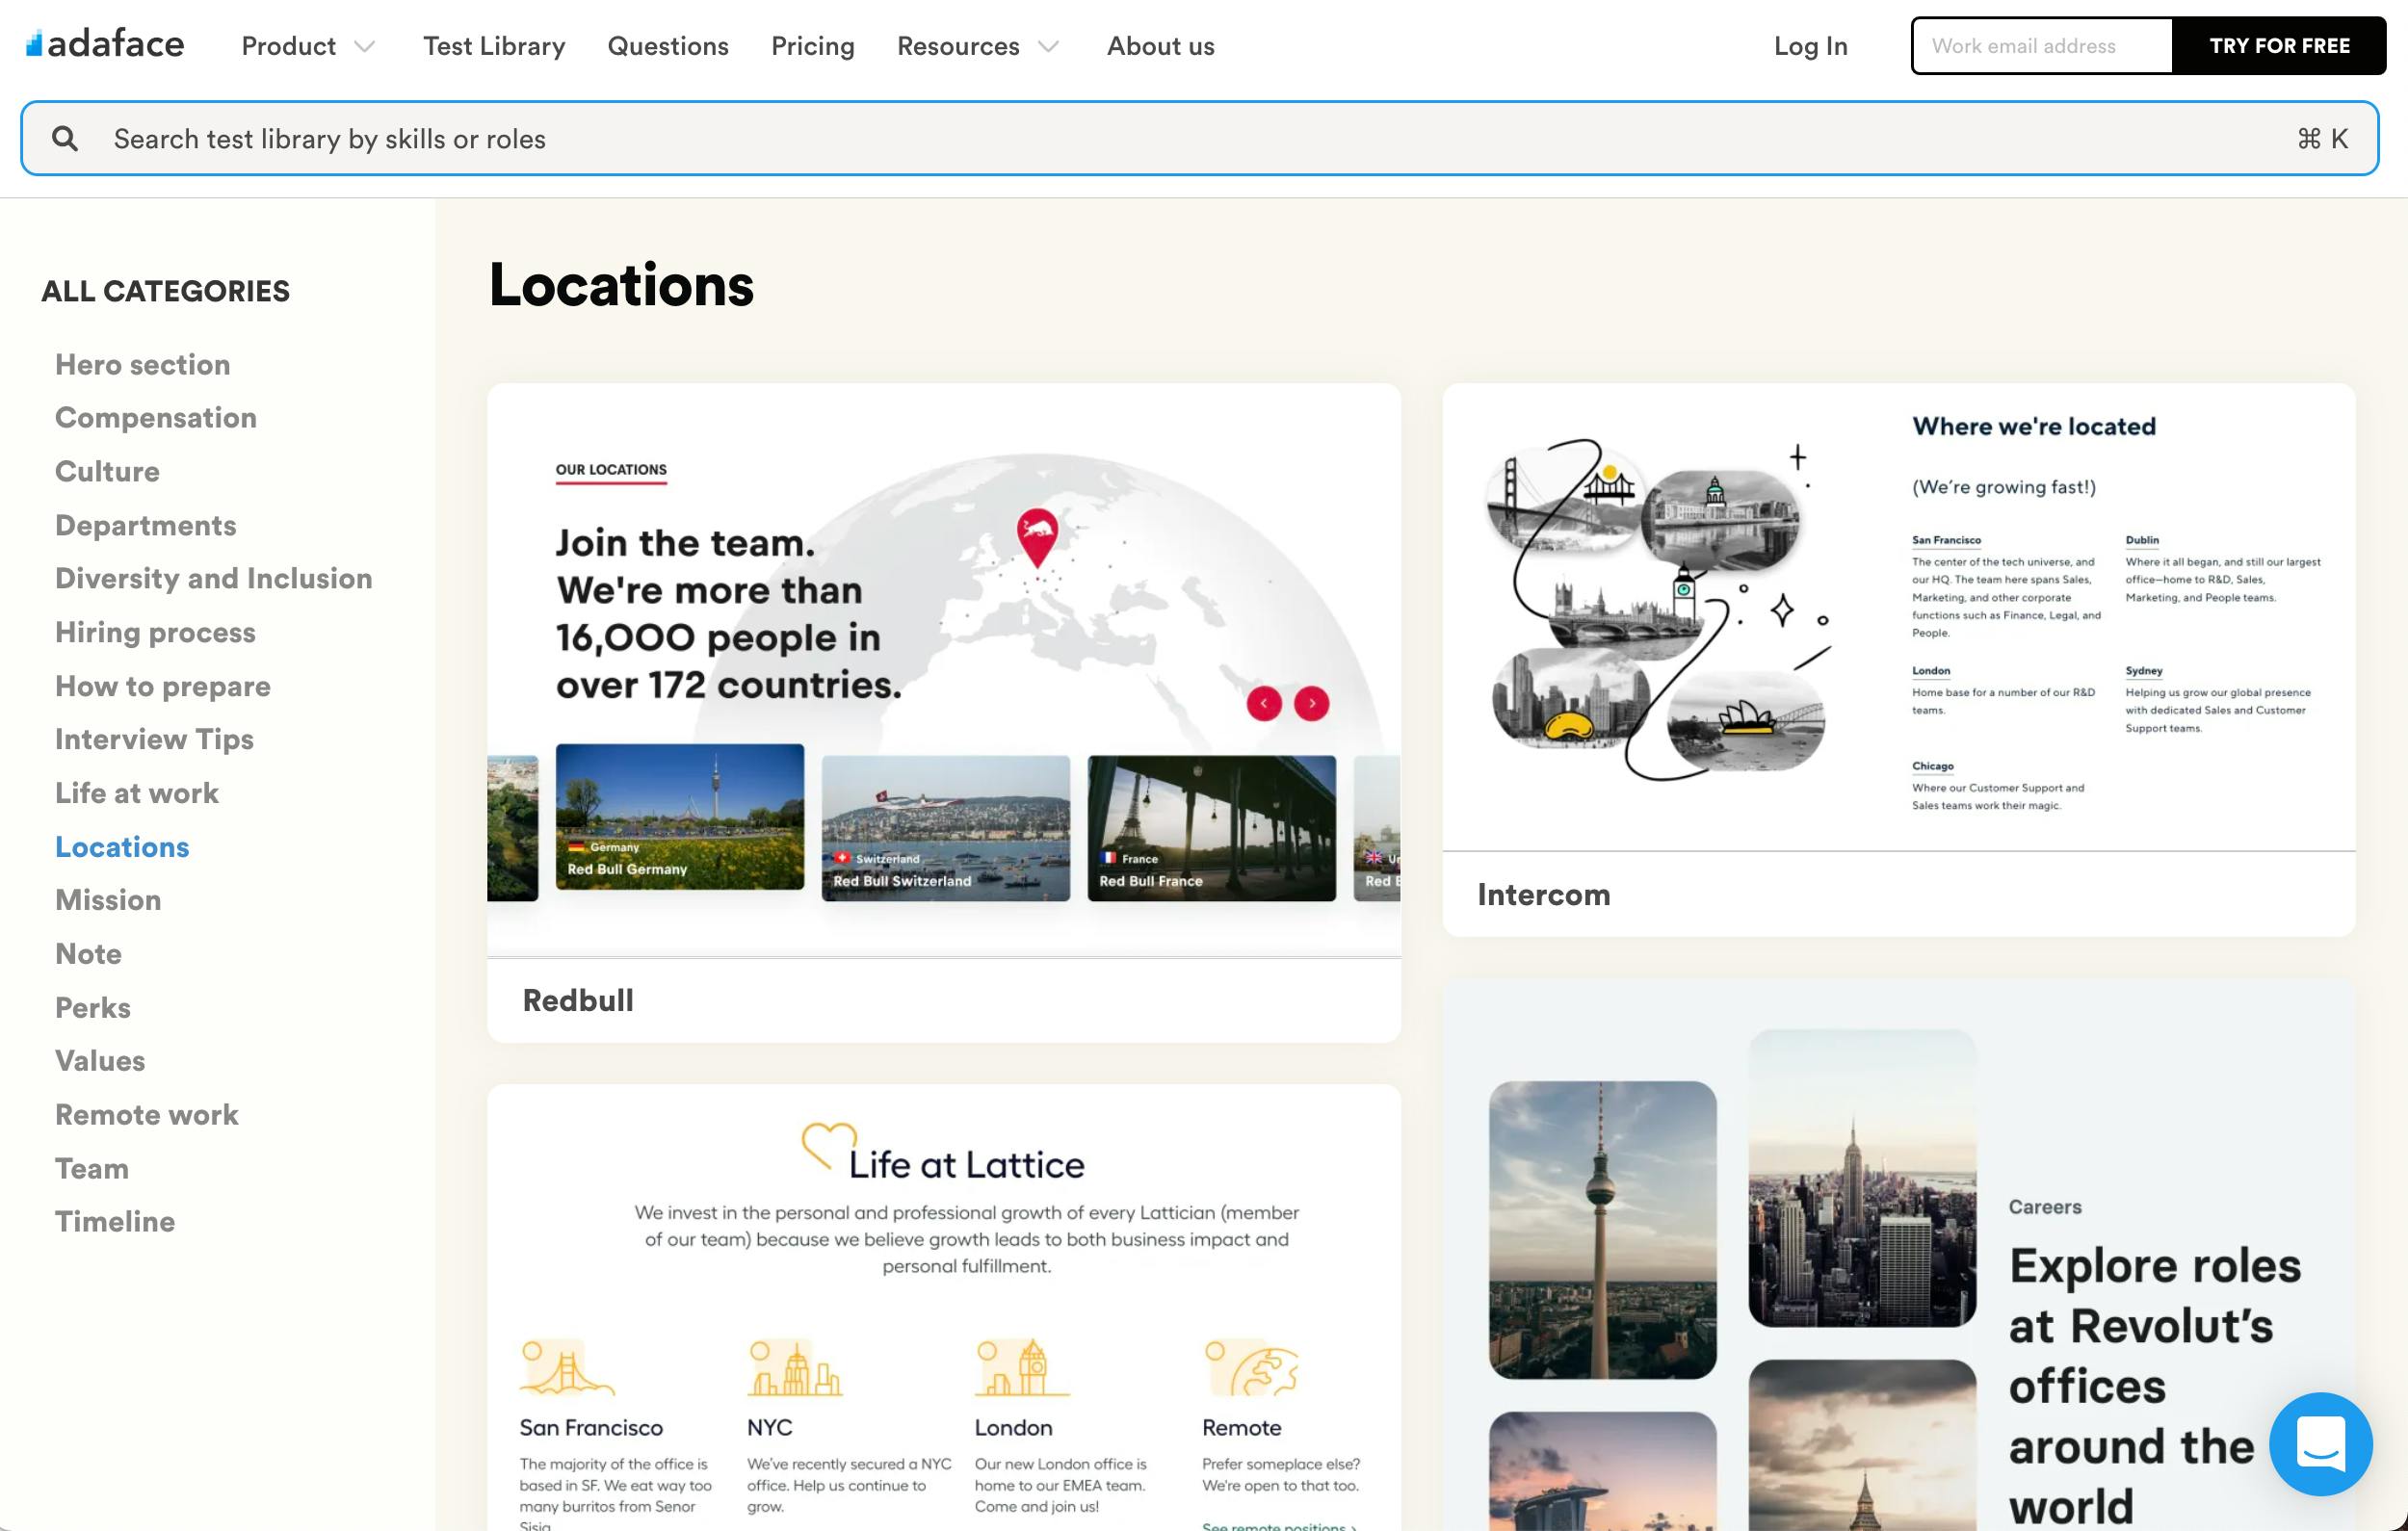Viewport: 2408px width, 1531px height.
Task: Click the Chicago office label in Intercom card
Action: click(1932, 766)
